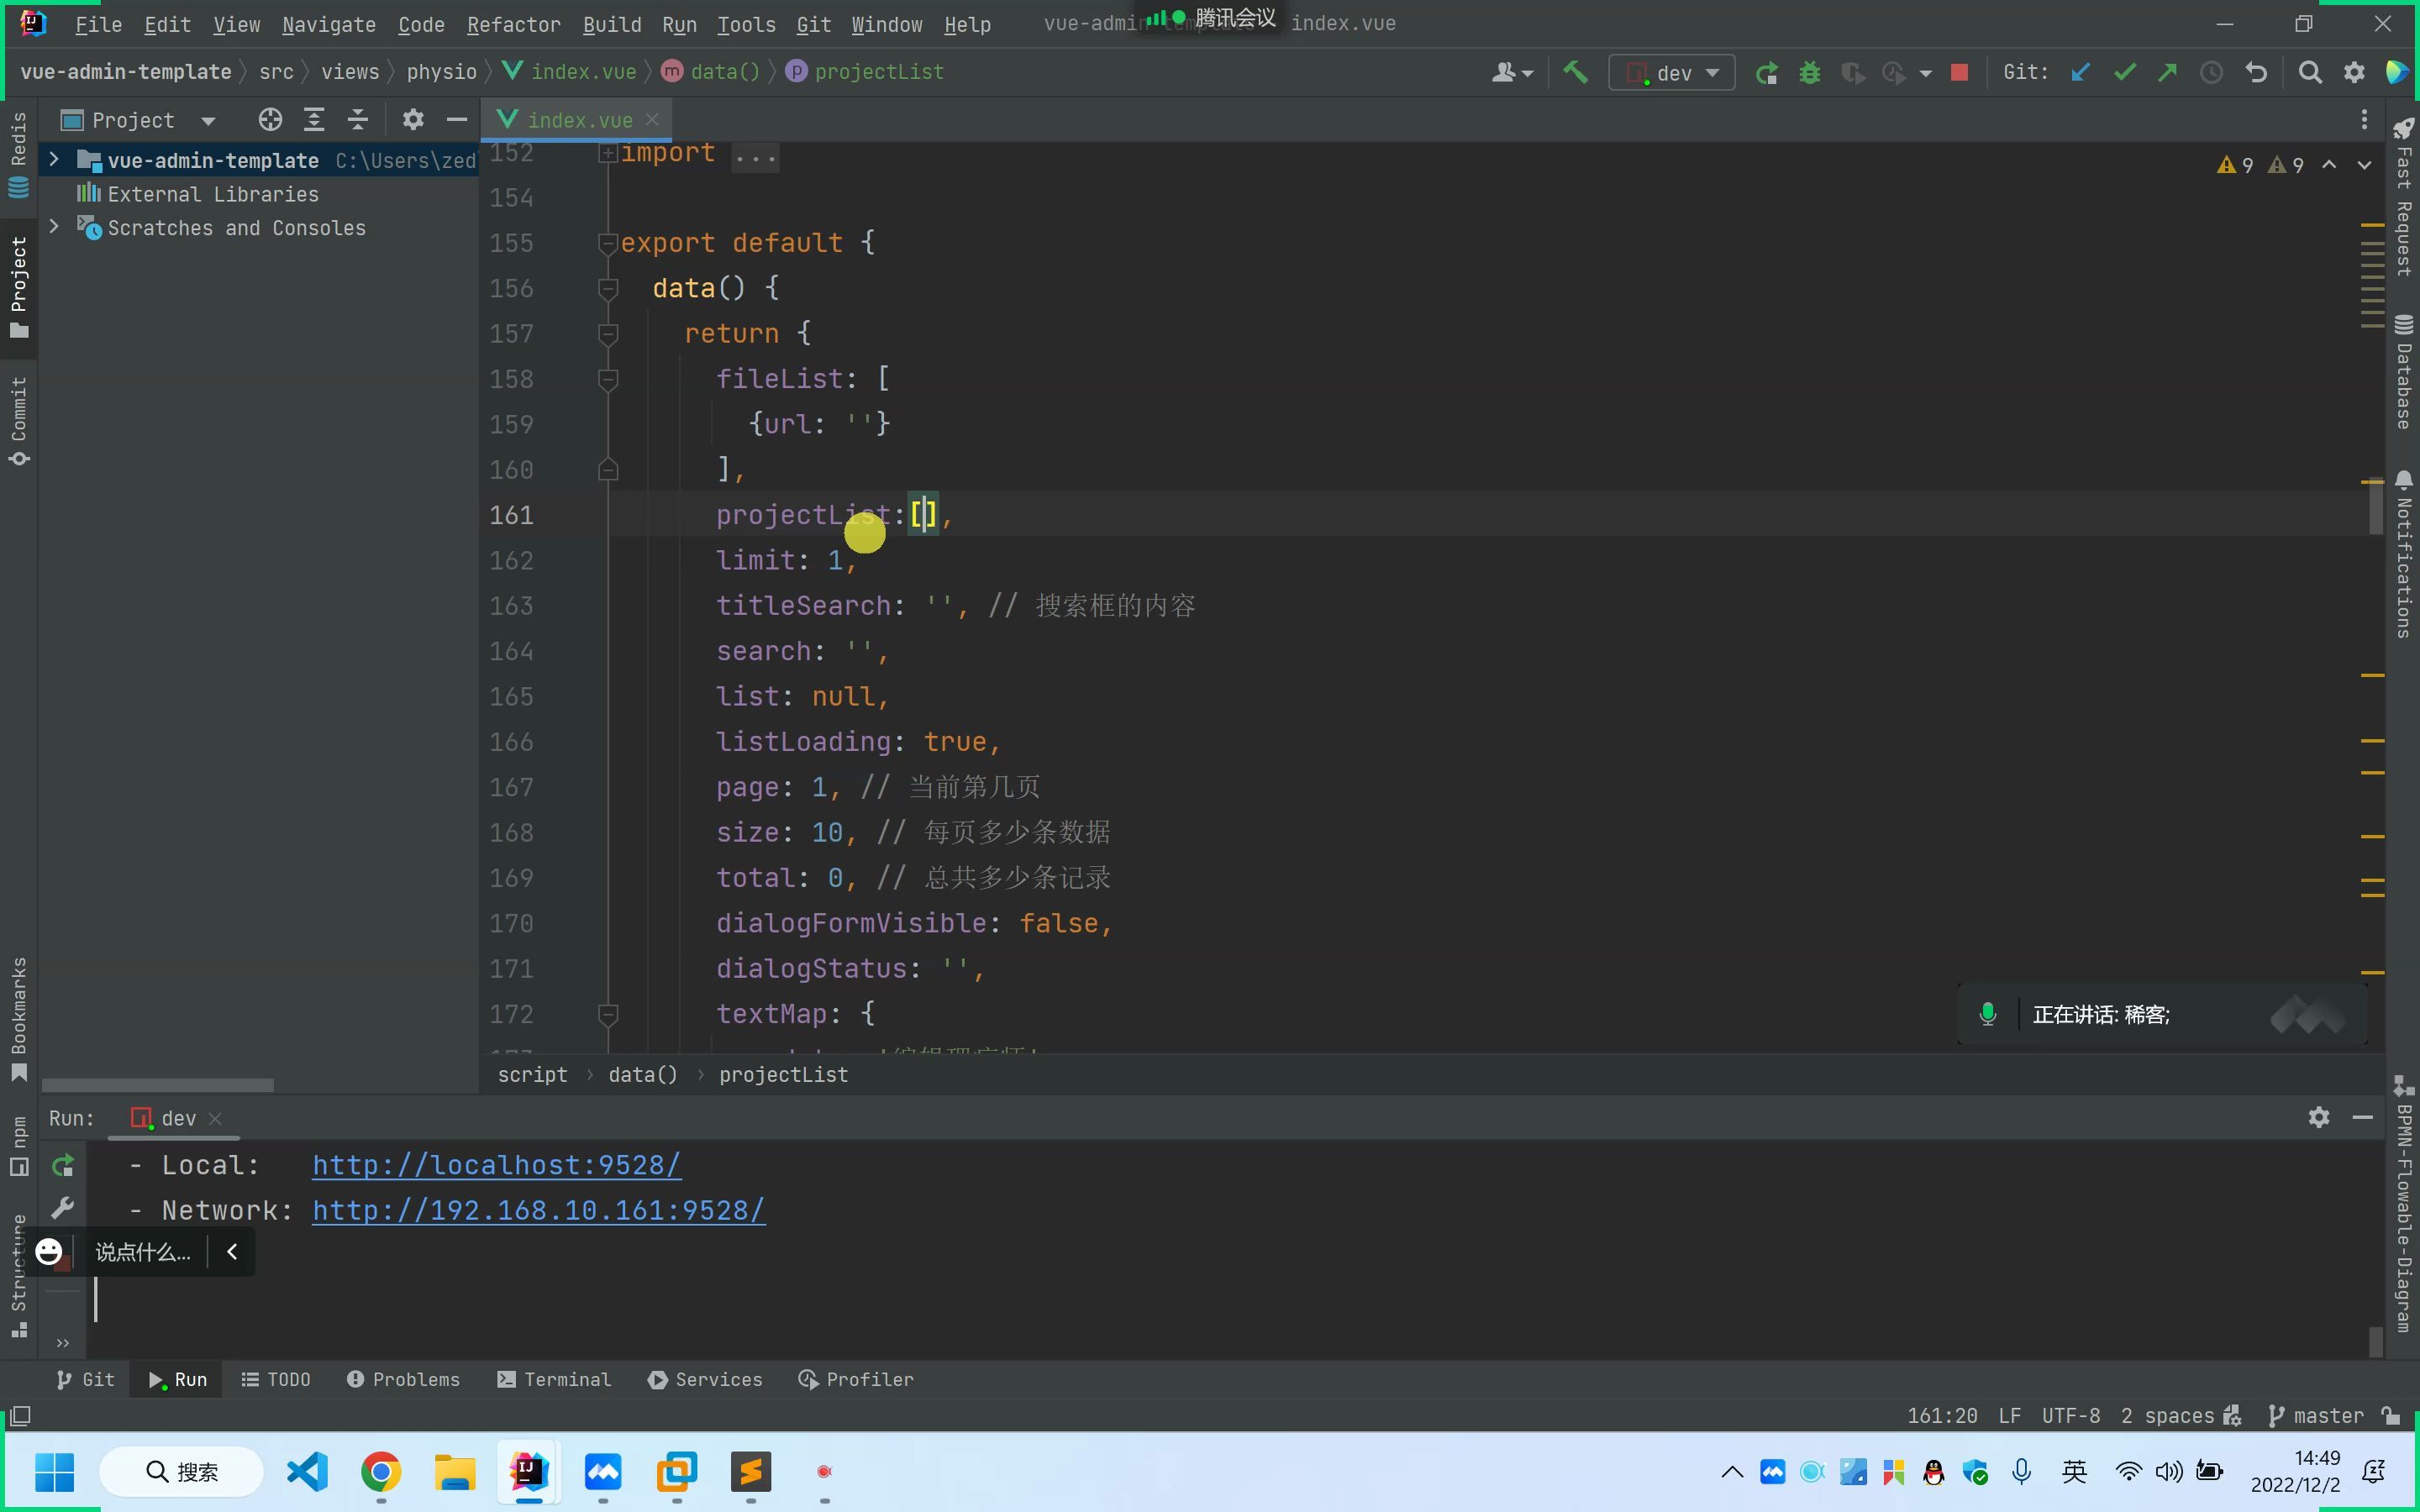Click the Rollback undo icon
Viewport: 2420px width, 1512px height.
[x=2255, y=72]
